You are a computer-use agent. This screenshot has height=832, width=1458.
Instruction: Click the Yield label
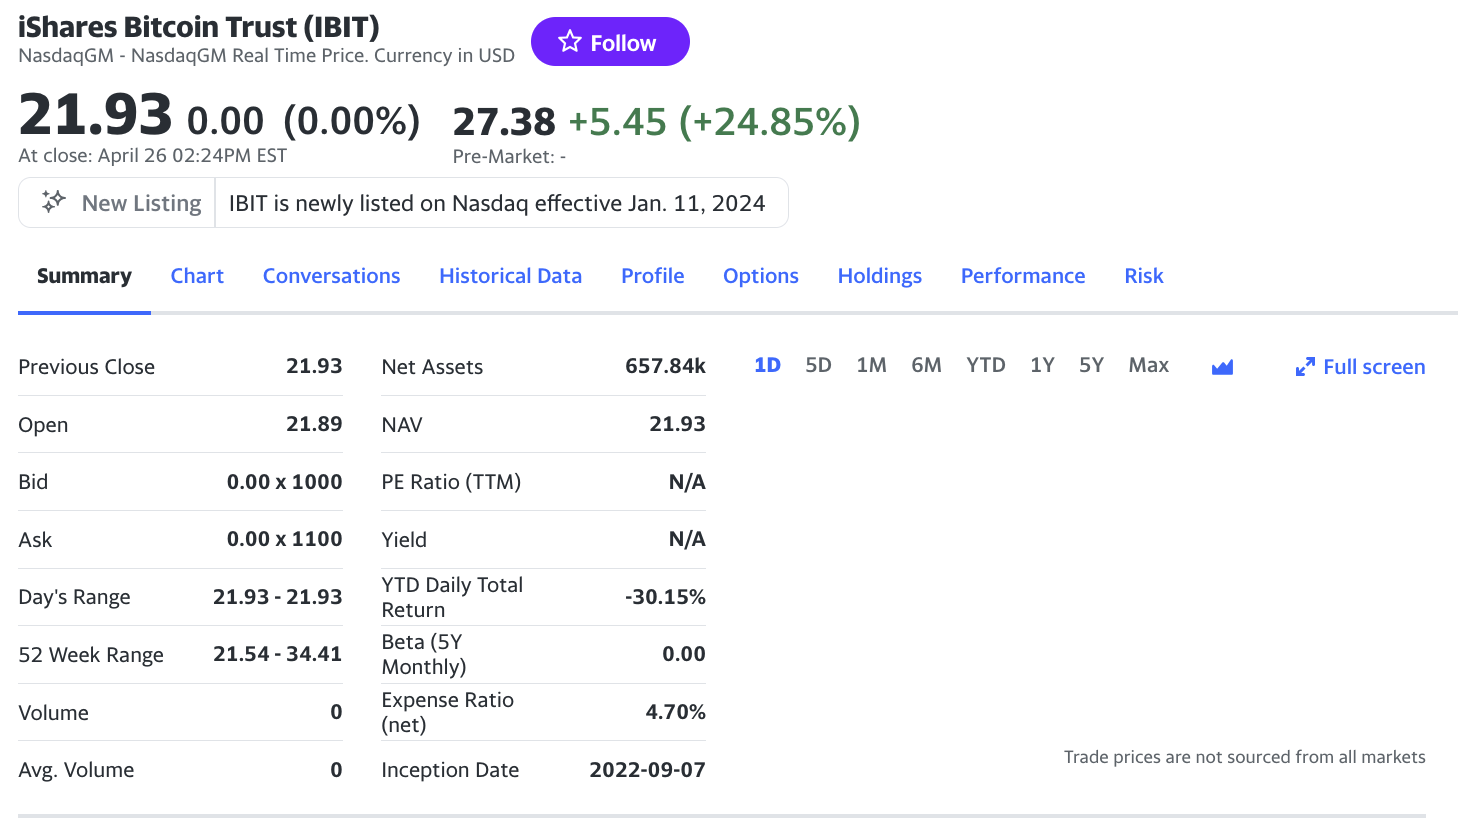click(x=404, y=540)
